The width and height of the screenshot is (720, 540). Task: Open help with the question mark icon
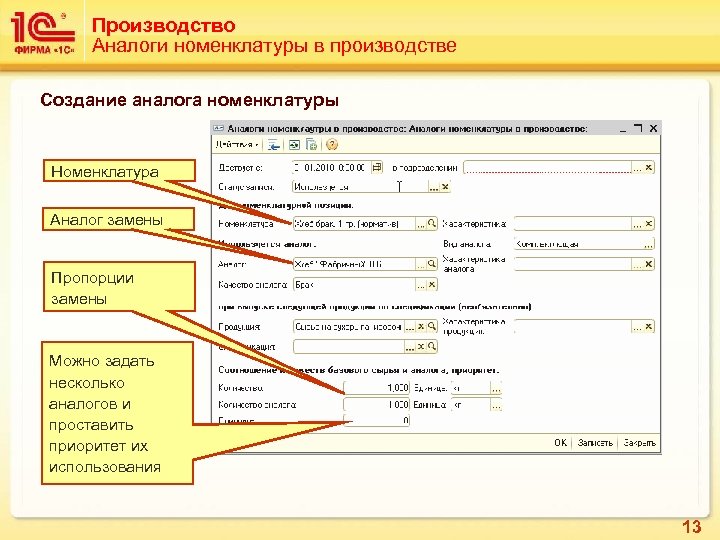tap(332, 145)
